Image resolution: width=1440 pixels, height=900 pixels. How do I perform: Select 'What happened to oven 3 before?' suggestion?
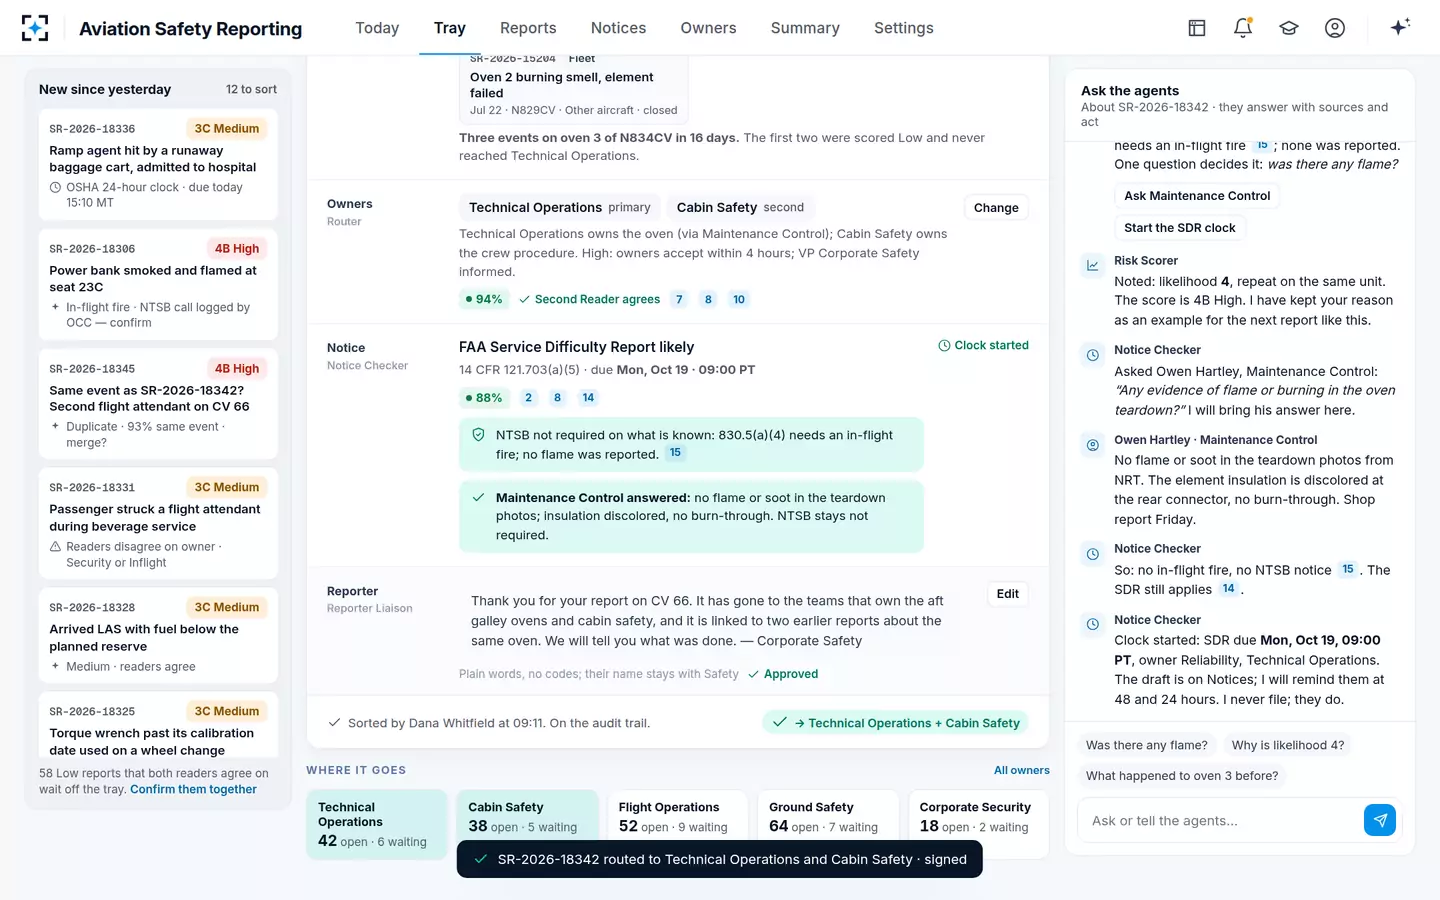[1182, 776]
